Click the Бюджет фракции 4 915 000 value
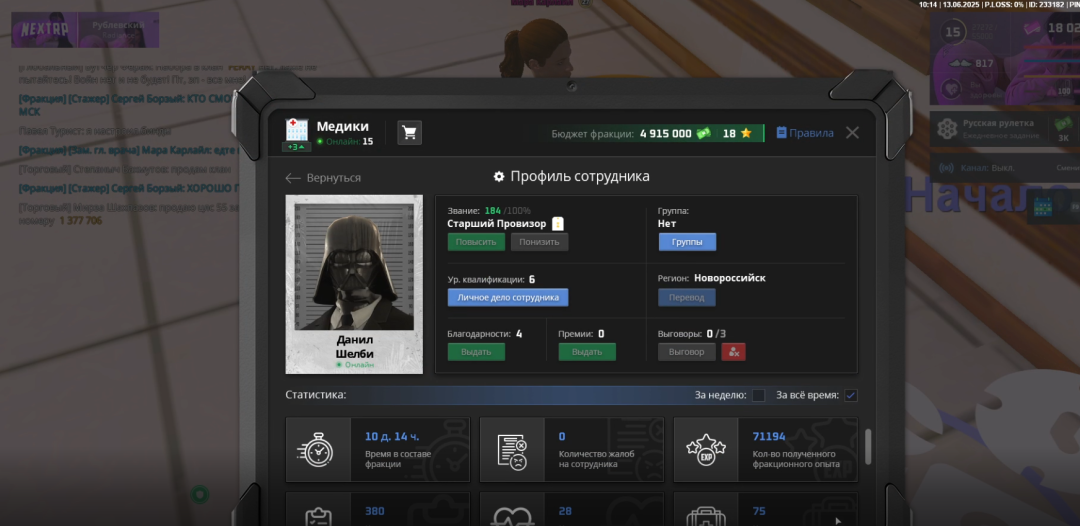 pos(665,134)
